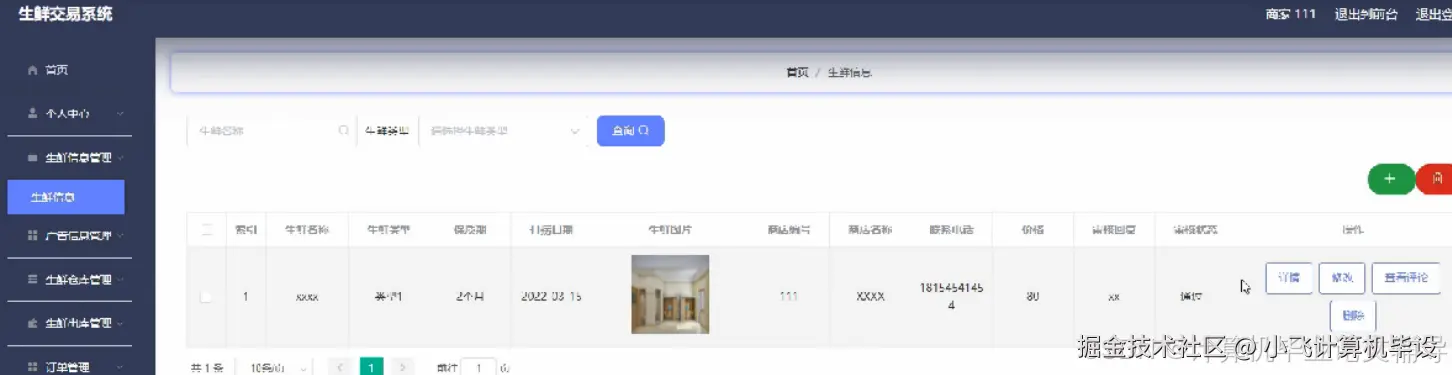Click the icon beside 生鲜信息管理
Screen dimensions: 1452x375
pyautogui.click(x=32, y=158)
